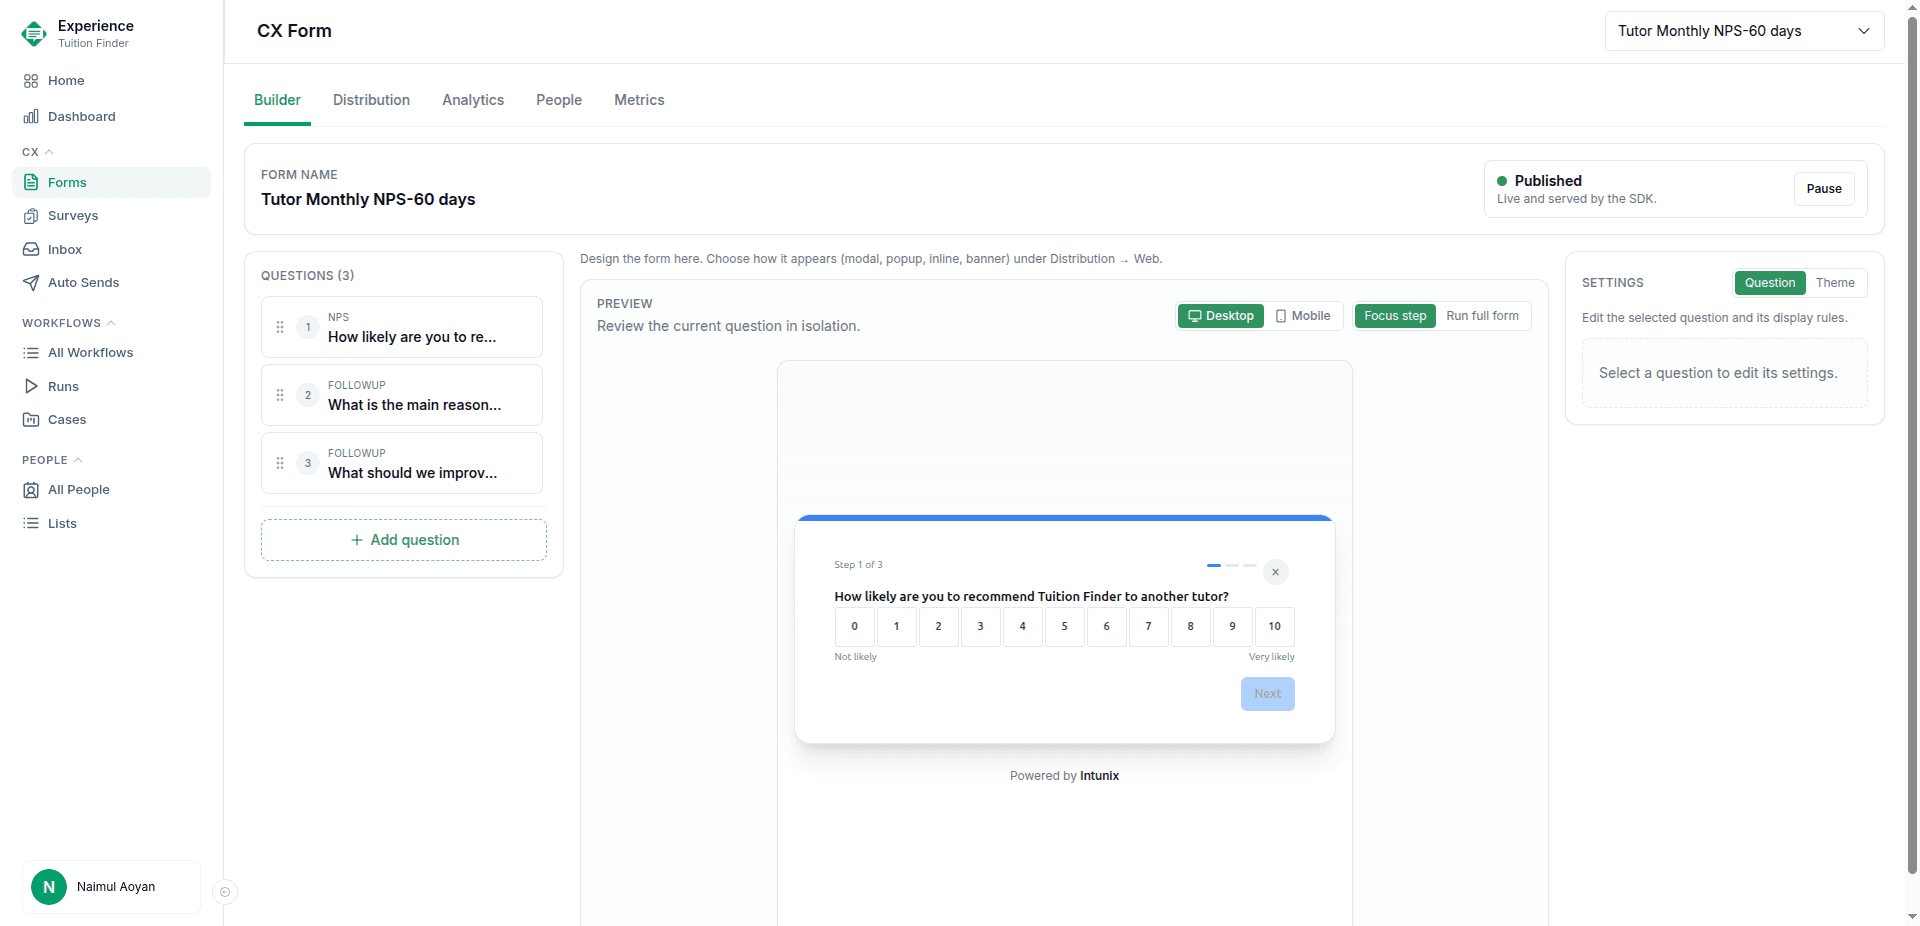Switch to the Analytics tab
The height and width of the screenshot is (926, 1920).
(473, 100)
